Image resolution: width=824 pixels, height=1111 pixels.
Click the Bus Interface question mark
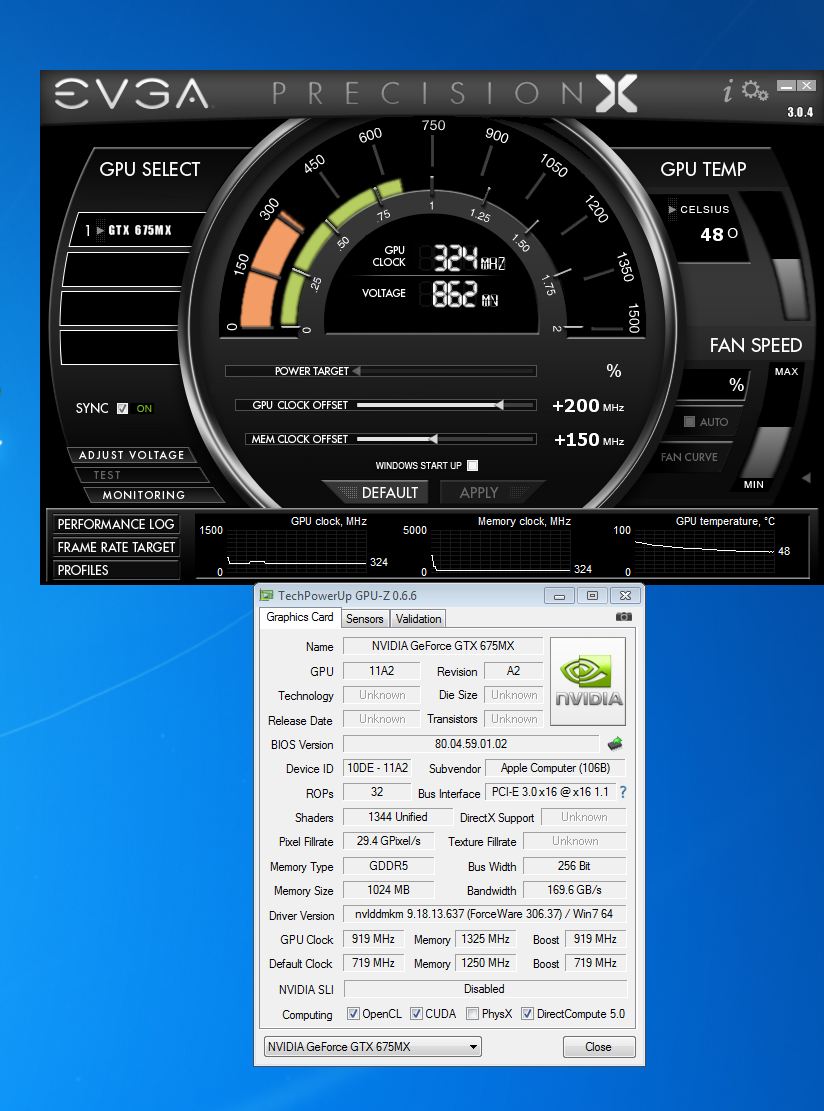click(623, 792)
